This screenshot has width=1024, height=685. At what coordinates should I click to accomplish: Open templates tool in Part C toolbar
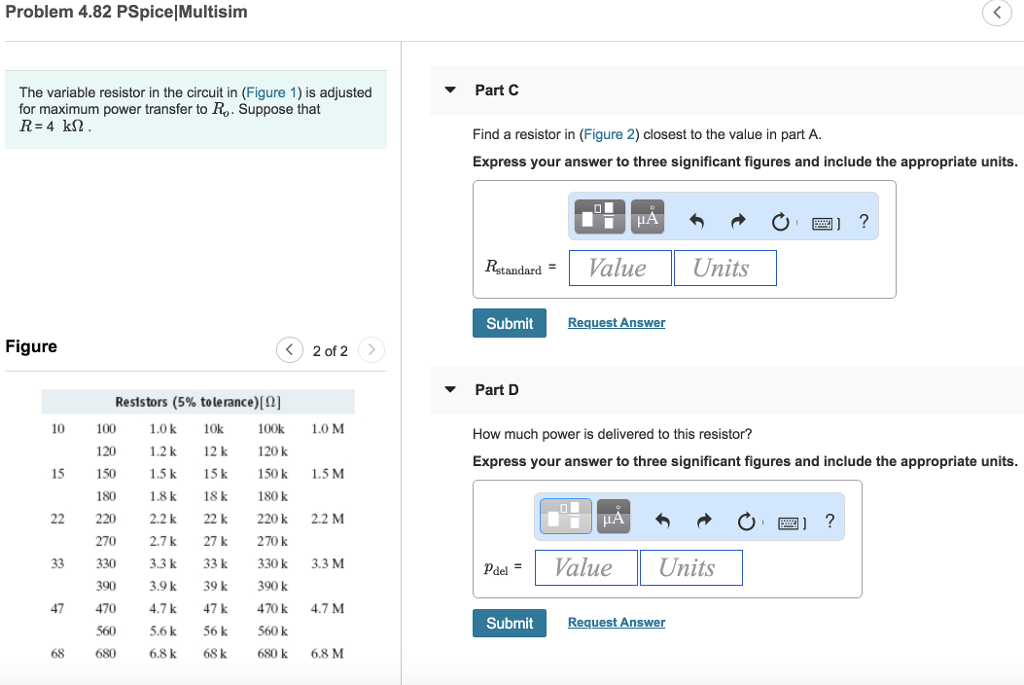point(600,216)
